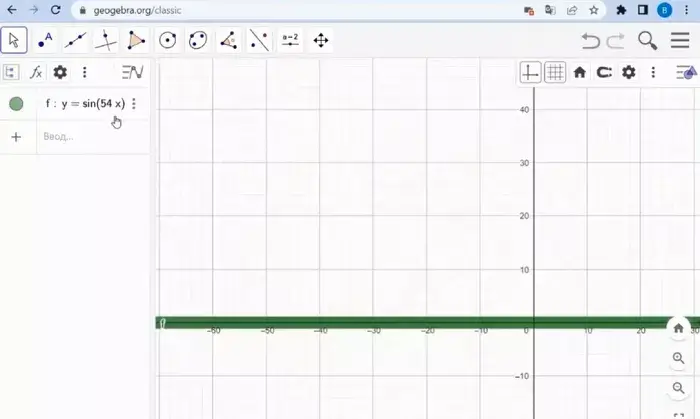Click the green sine graph band
This screenshot has height=419, width=700.
pyautogui.click(x=411, y=323)
